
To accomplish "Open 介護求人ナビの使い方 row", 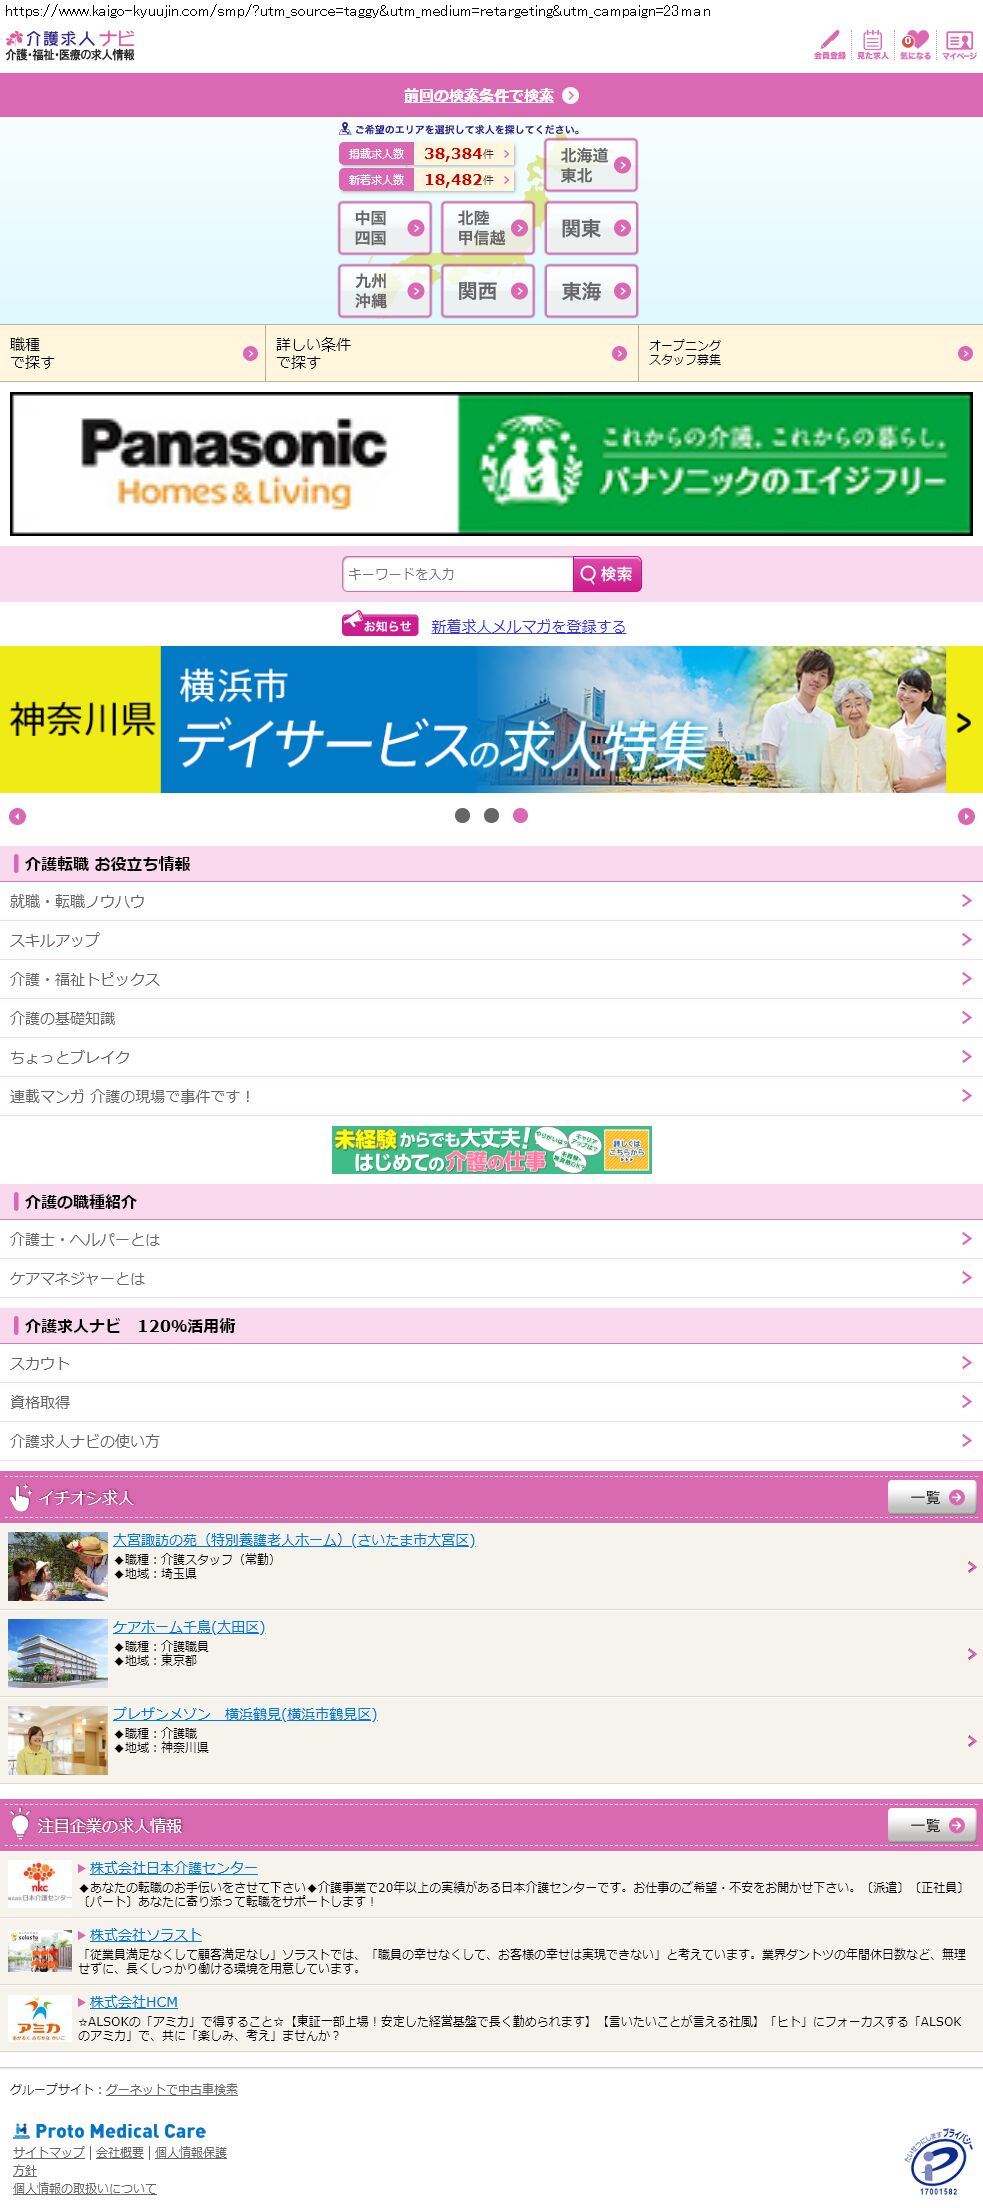I will (491, 1441).
